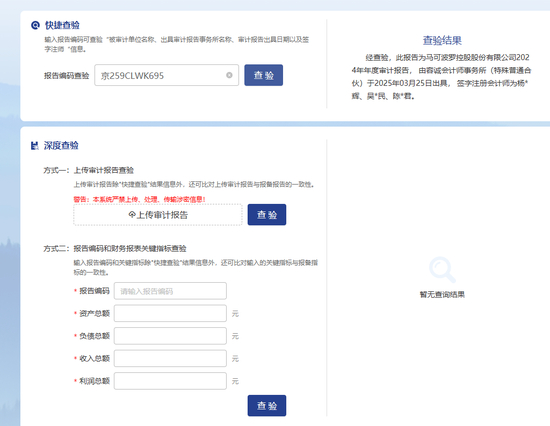Click the upload arrow icon in 上传审计报告
Viewport: 550px width, 426px height.
(132, 214)
